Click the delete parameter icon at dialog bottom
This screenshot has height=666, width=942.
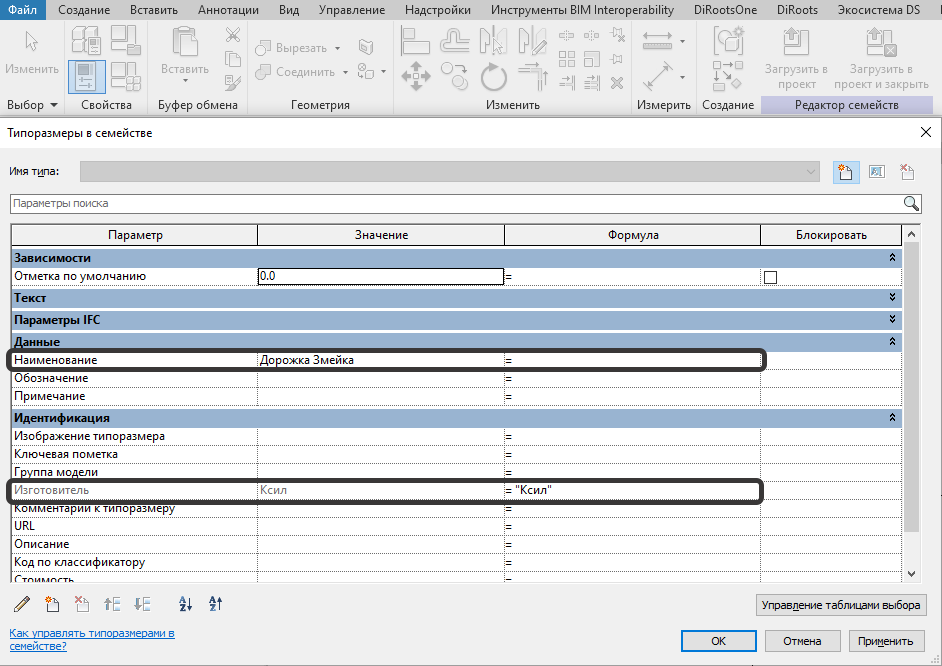[x=82, y=604]
